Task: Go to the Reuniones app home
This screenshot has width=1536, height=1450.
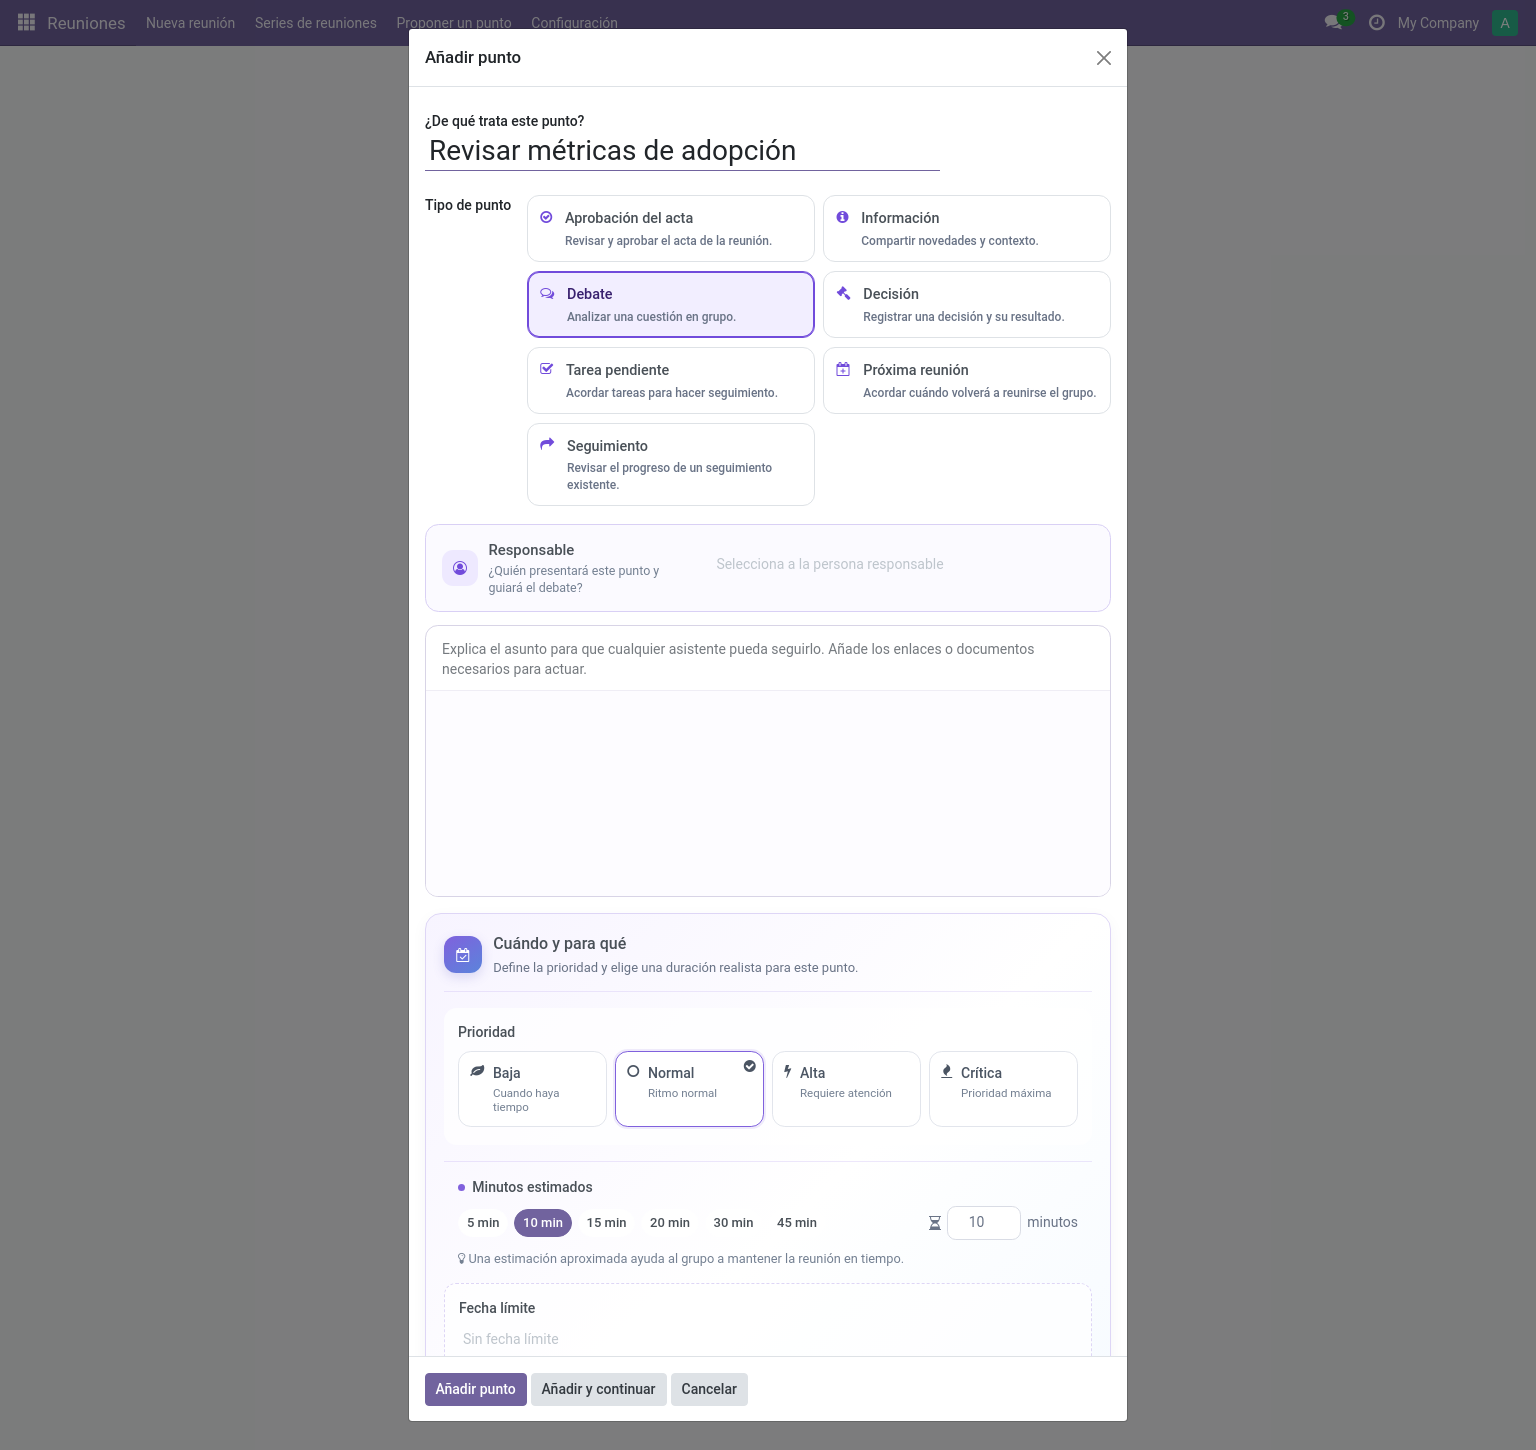Action: 86,23
